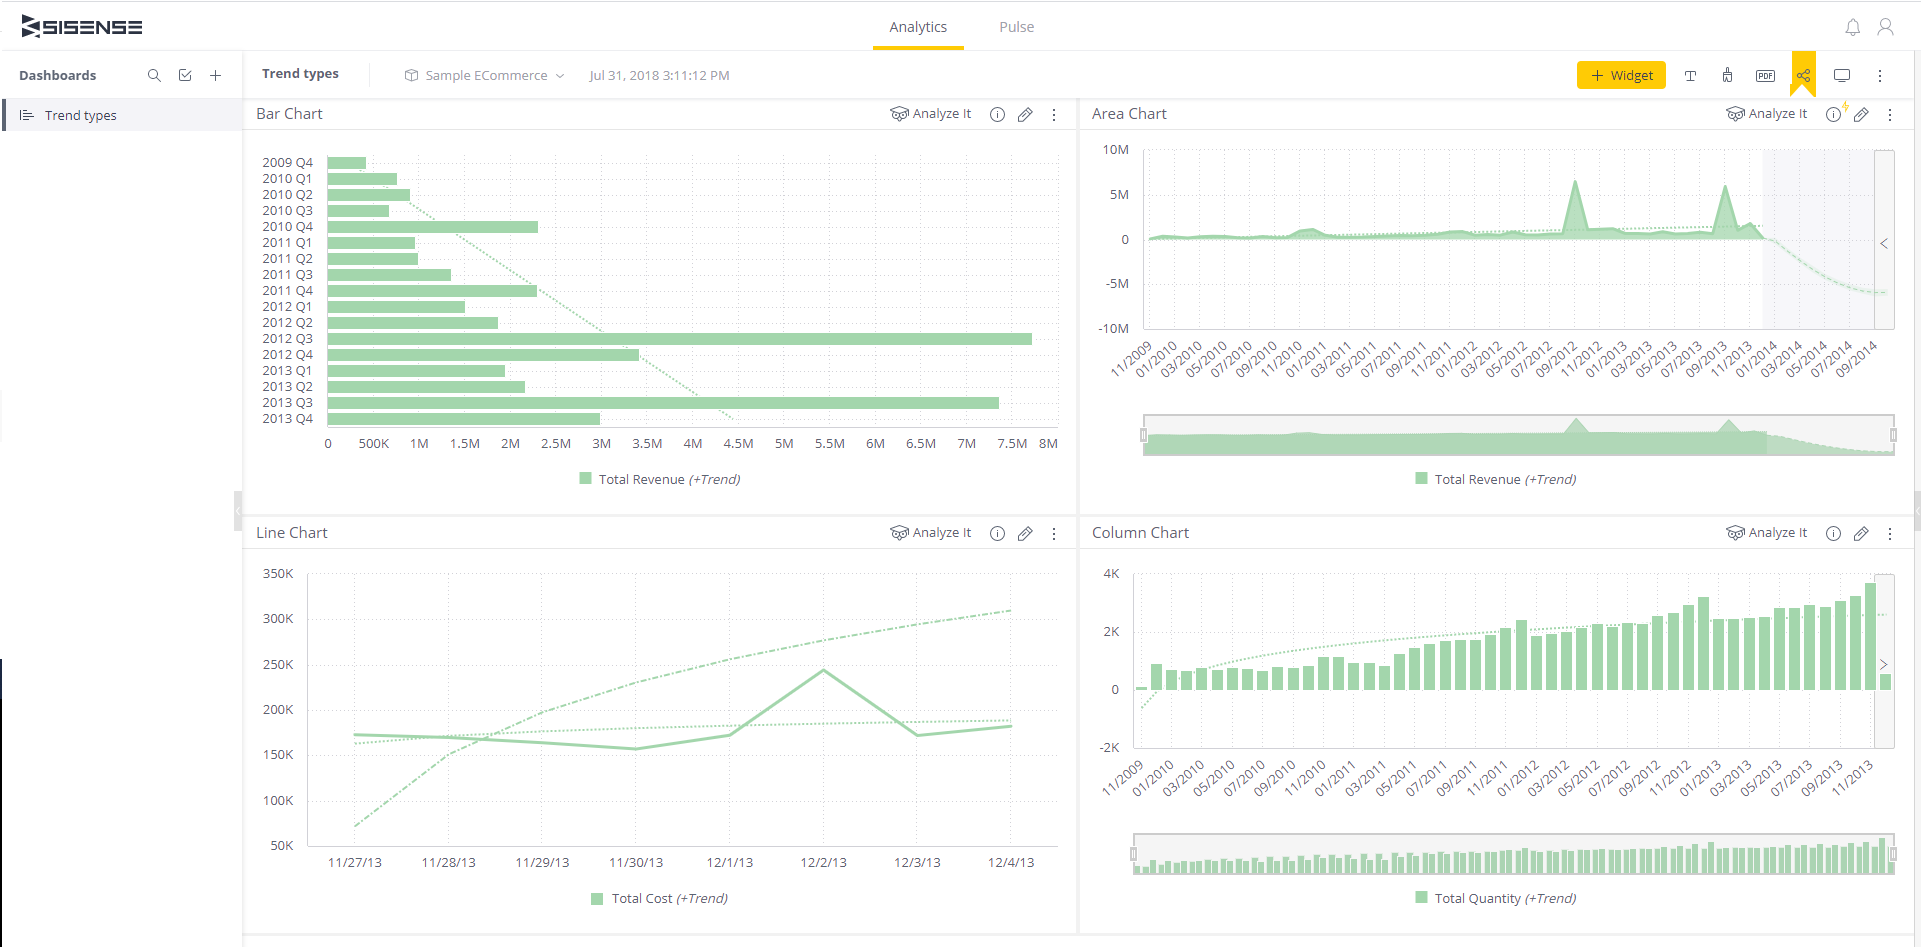The height and width of the screenshot is (947, 1921).
Task: Toggle the Total Quantity legend on Column Chart
Action: [x=1495, y=898]
